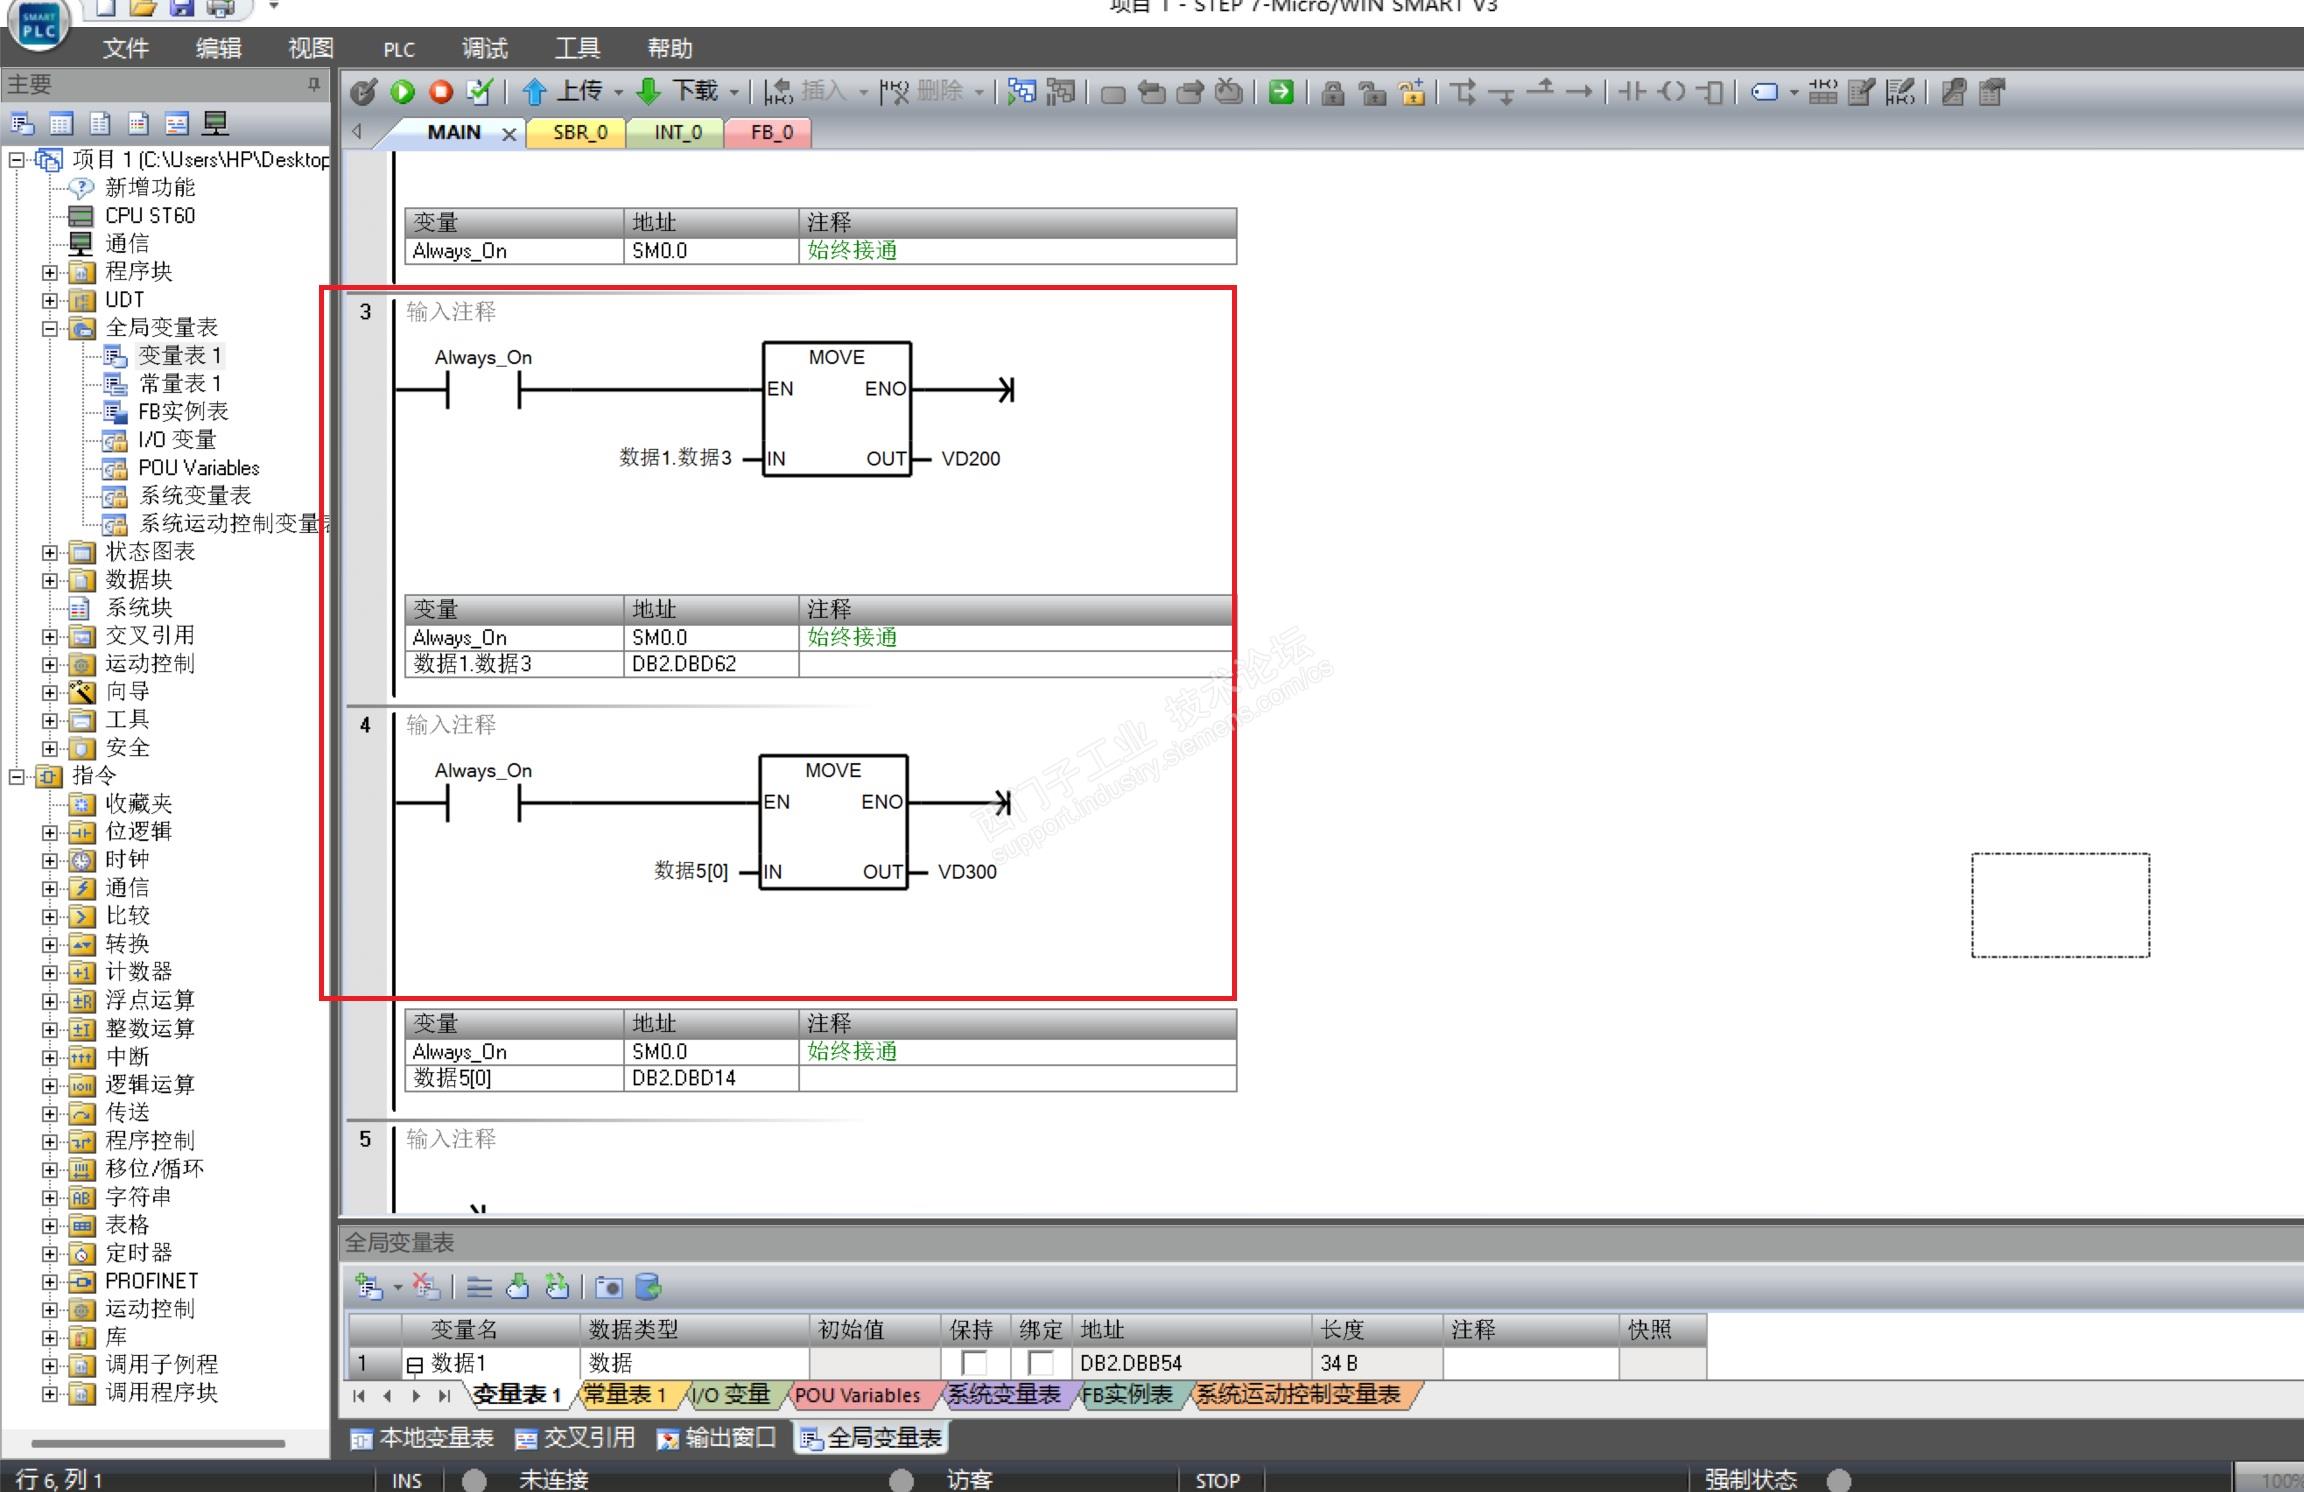Expand the 程序块 tree node
The image size is (2304, 1492).
pos(49,272)
